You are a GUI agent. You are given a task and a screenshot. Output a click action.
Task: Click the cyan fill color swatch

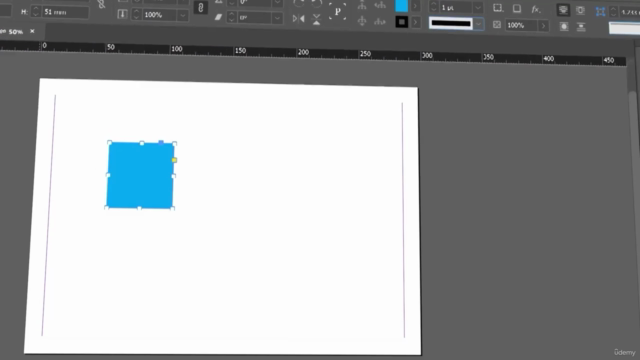[401, 6]
